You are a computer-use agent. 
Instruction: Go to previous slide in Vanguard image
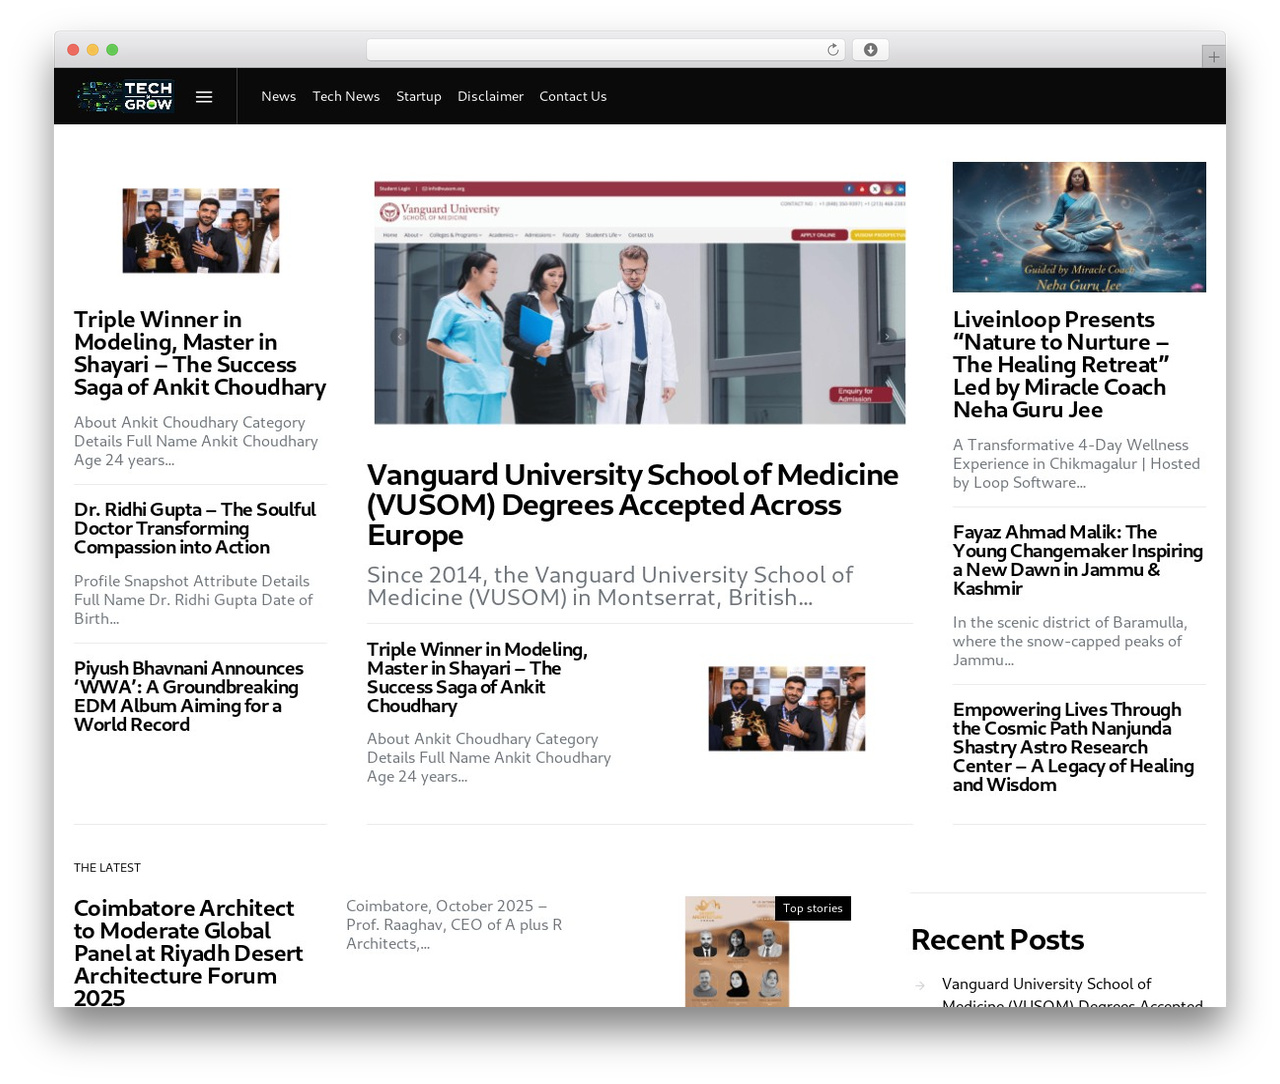(x=400, y=336)
